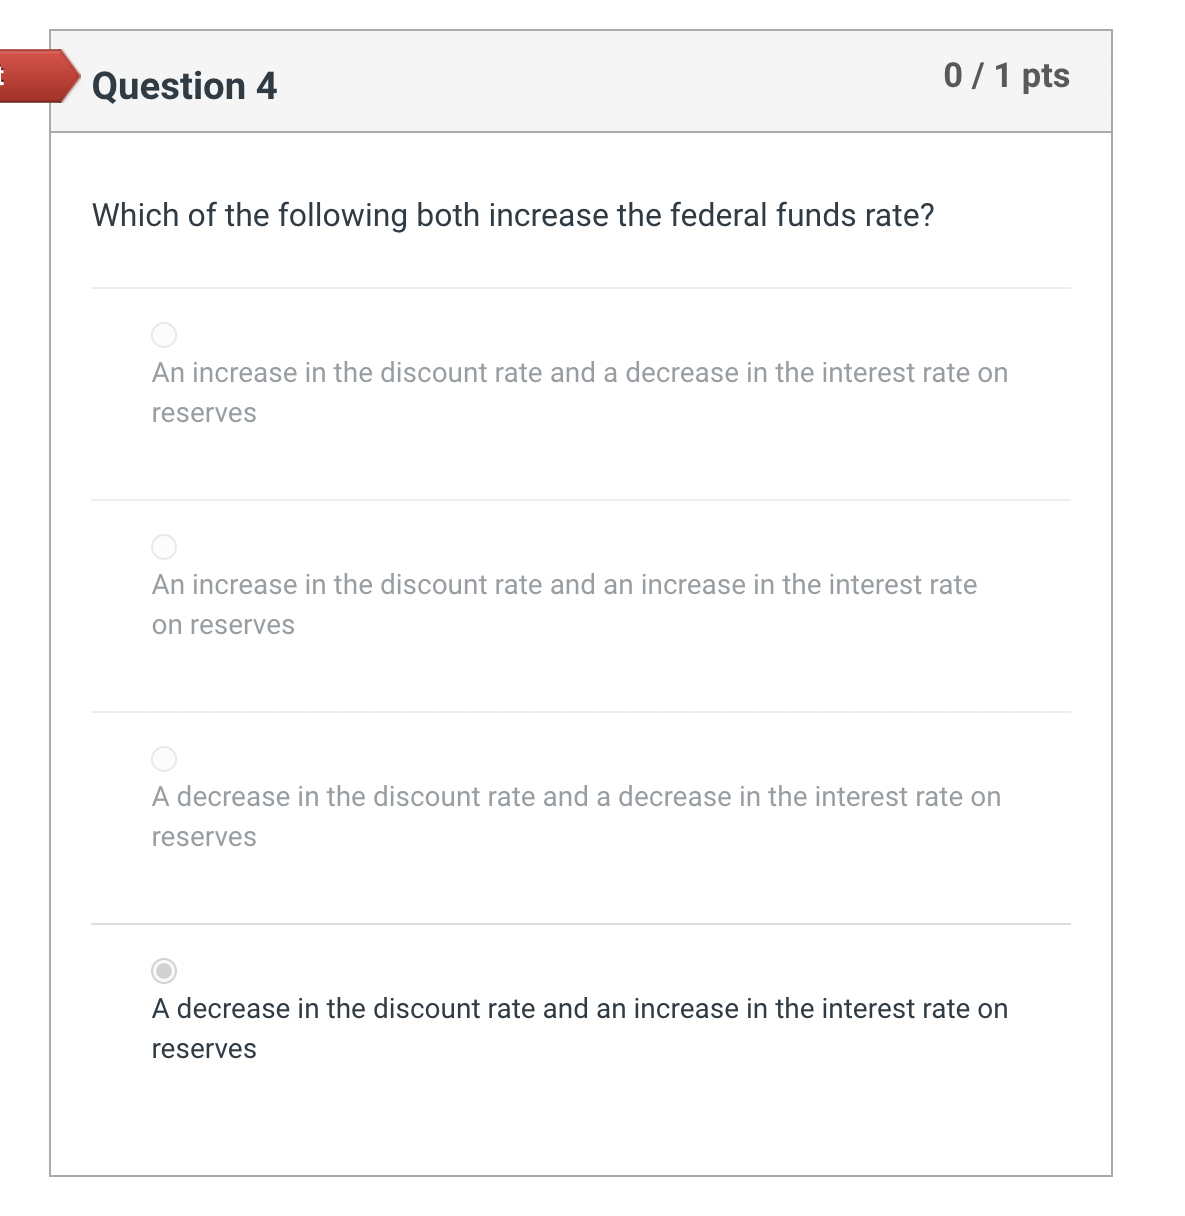Select the second answer radio button
1185x1216 pixels.
163,547
